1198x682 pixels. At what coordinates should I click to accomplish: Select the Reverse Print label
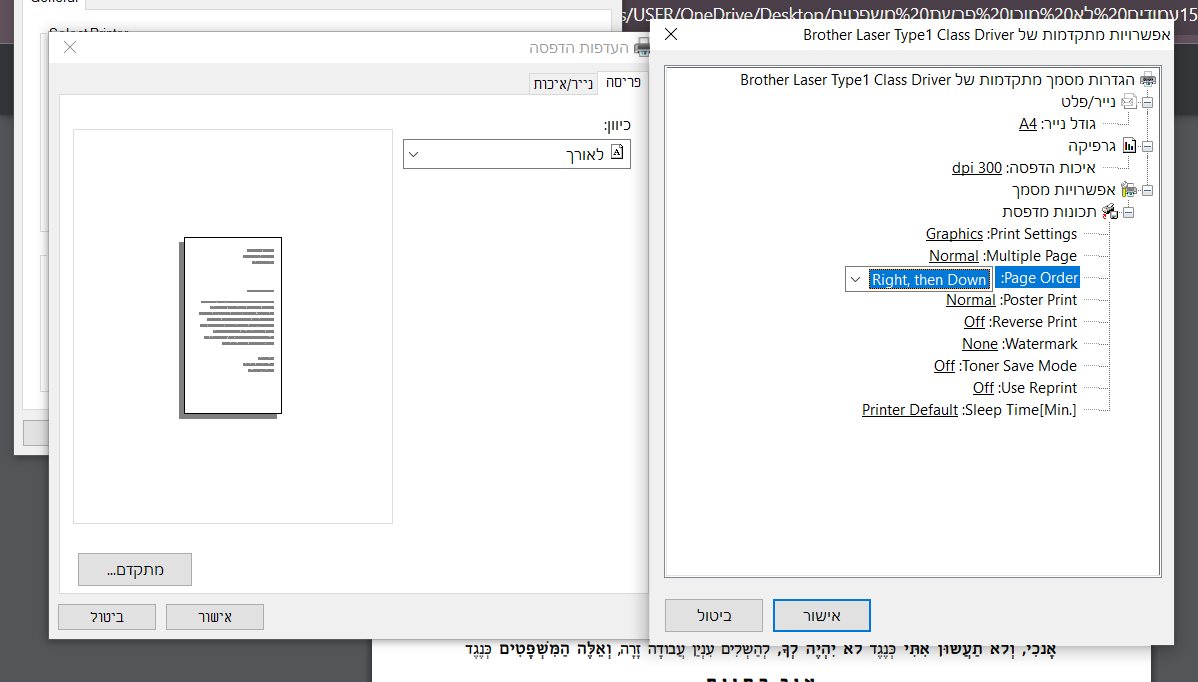[x=1033, y=322]
